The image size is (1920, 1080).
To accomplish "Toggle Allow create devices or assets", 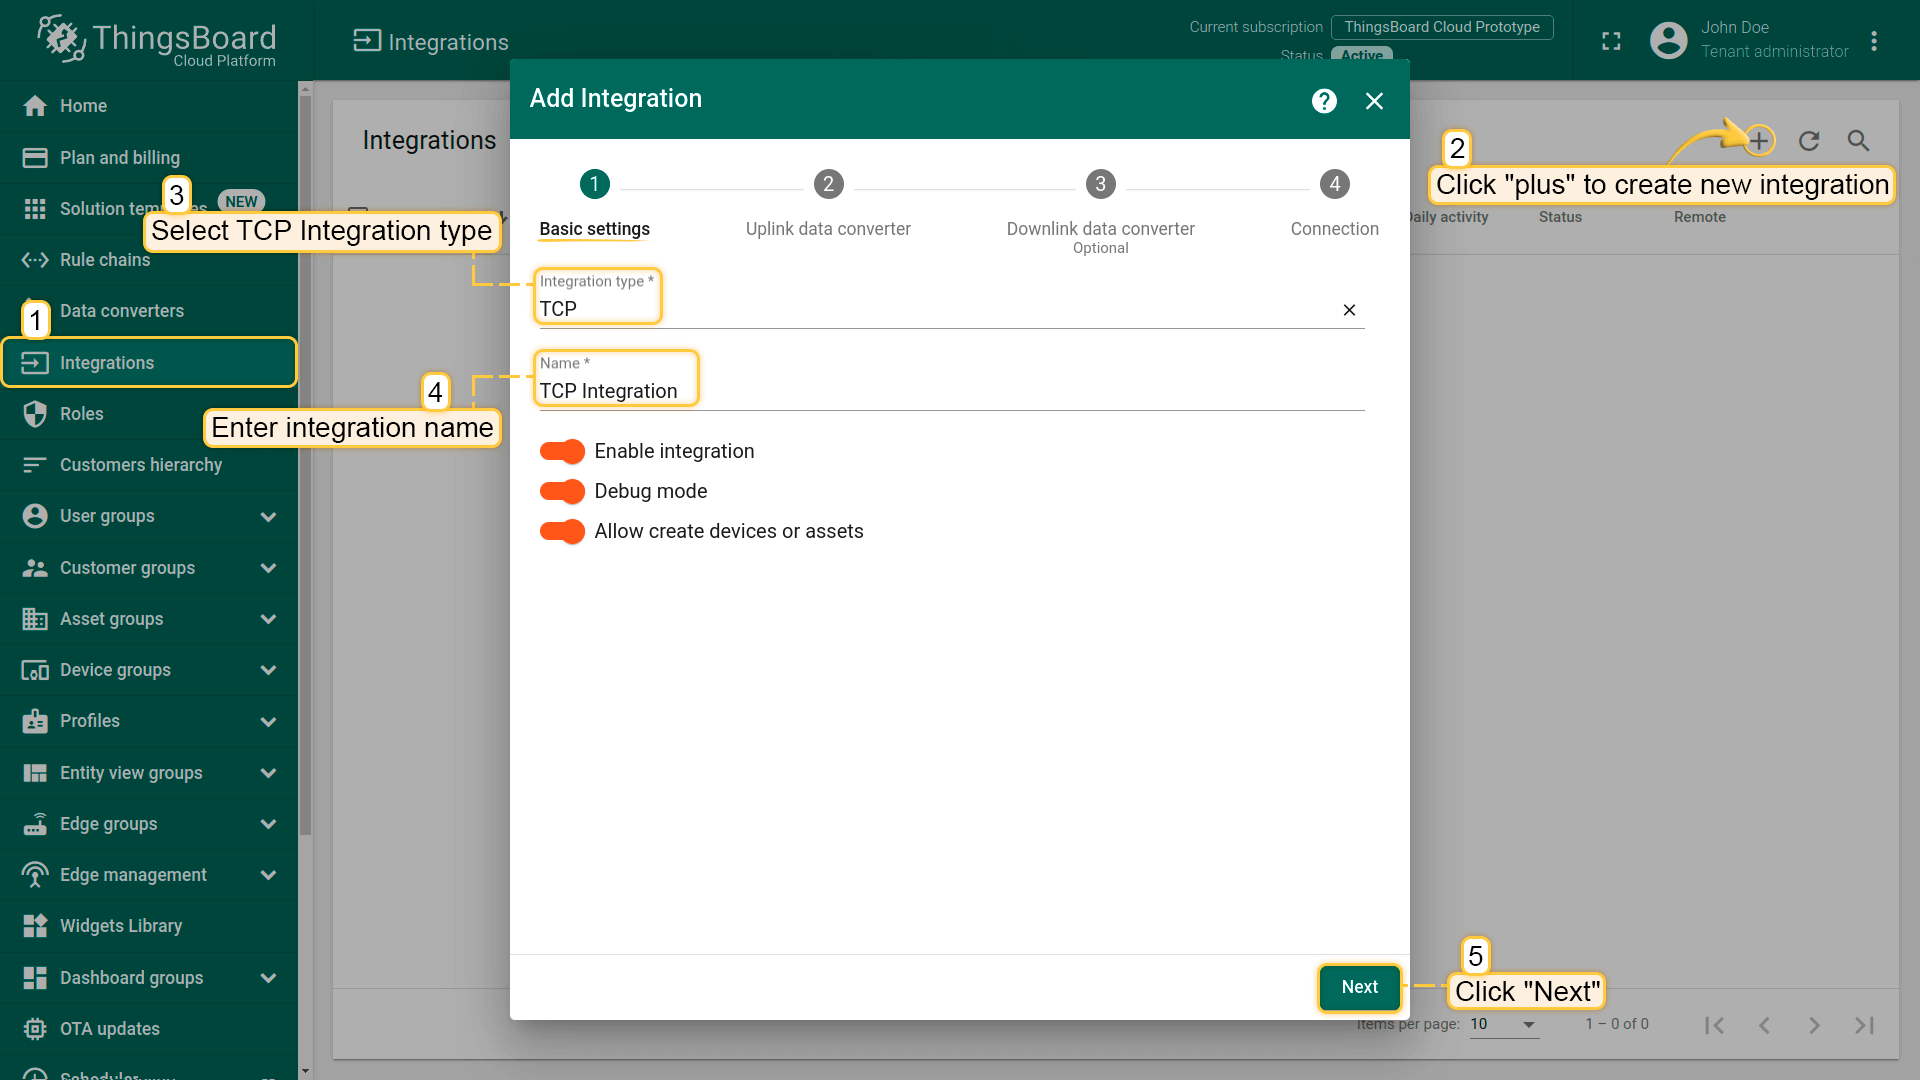I will (x=562, y=531).
